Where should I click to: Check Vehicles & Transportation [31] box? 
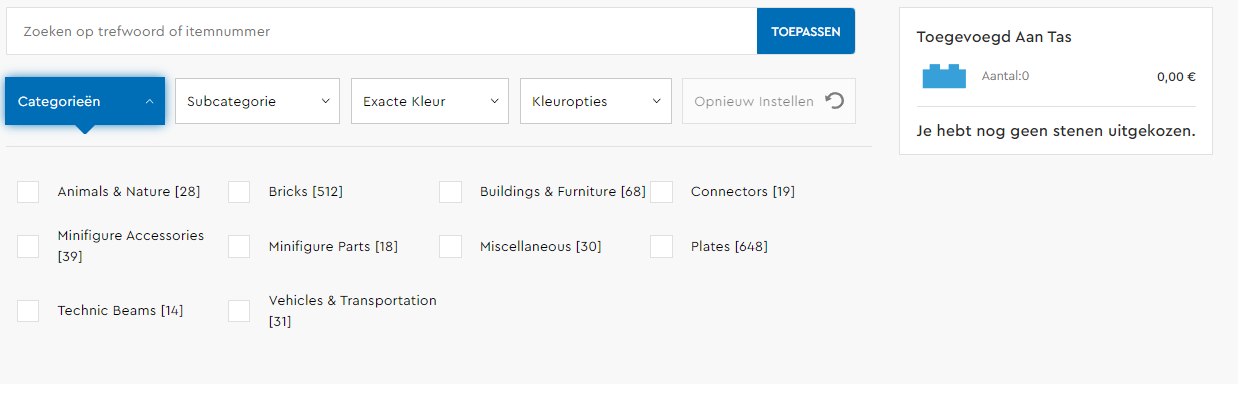point(239,311)
